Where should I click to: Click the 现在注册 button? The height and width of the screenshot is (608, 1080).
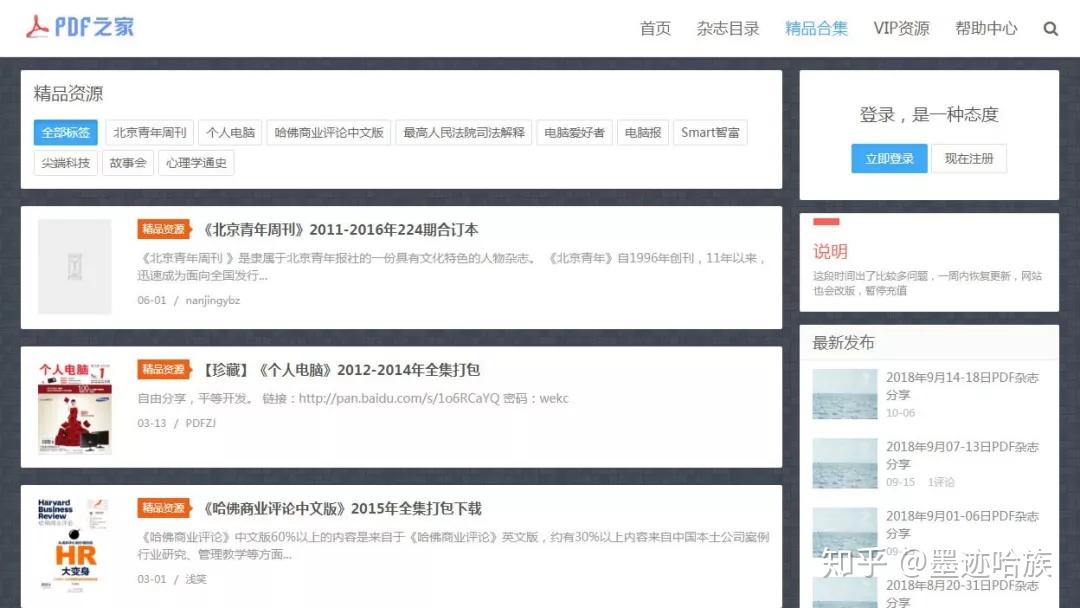pos(968,158)
